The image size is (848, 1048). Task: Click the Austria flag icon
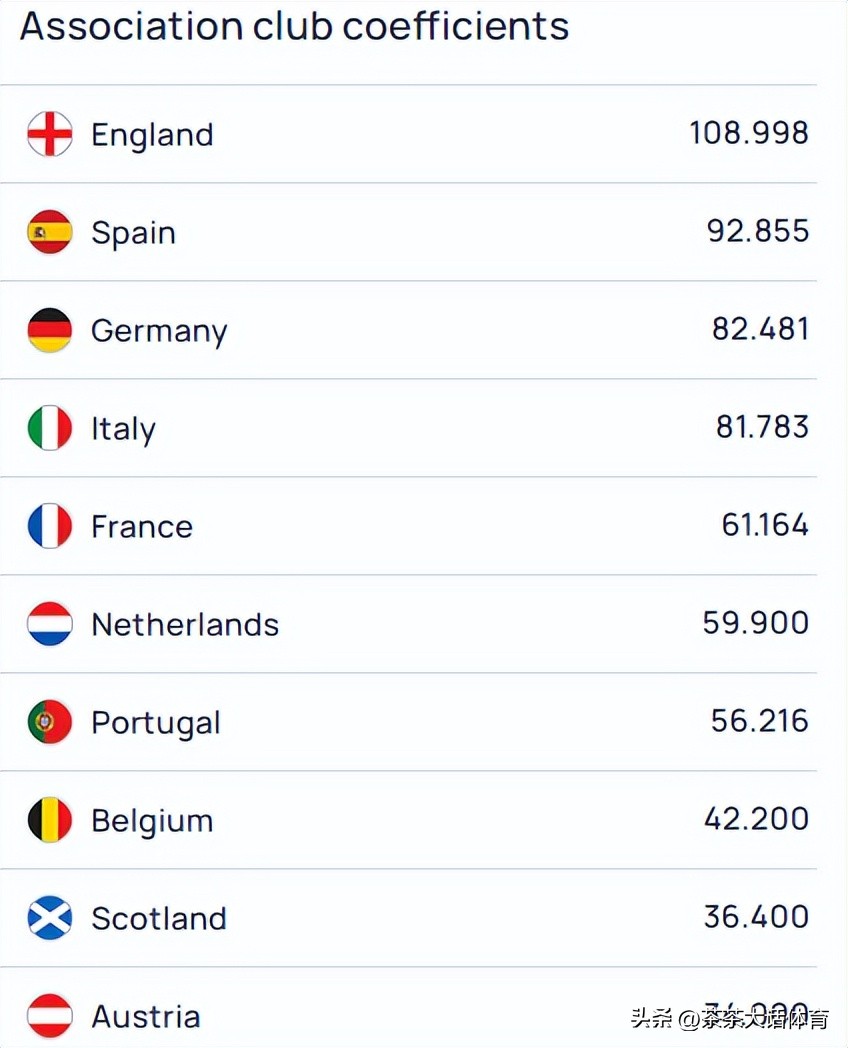point(50,1016)
